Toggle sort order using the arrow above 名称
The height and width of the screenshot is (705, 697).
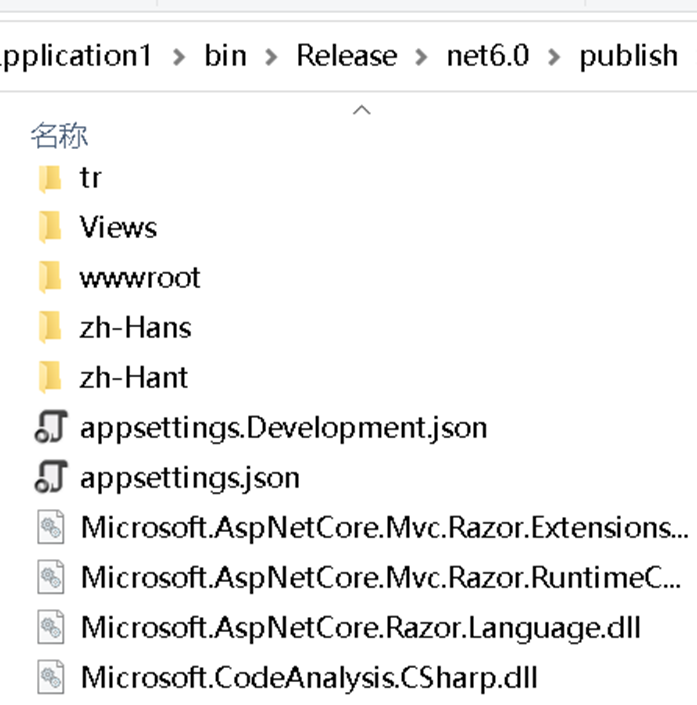(362, 110)
